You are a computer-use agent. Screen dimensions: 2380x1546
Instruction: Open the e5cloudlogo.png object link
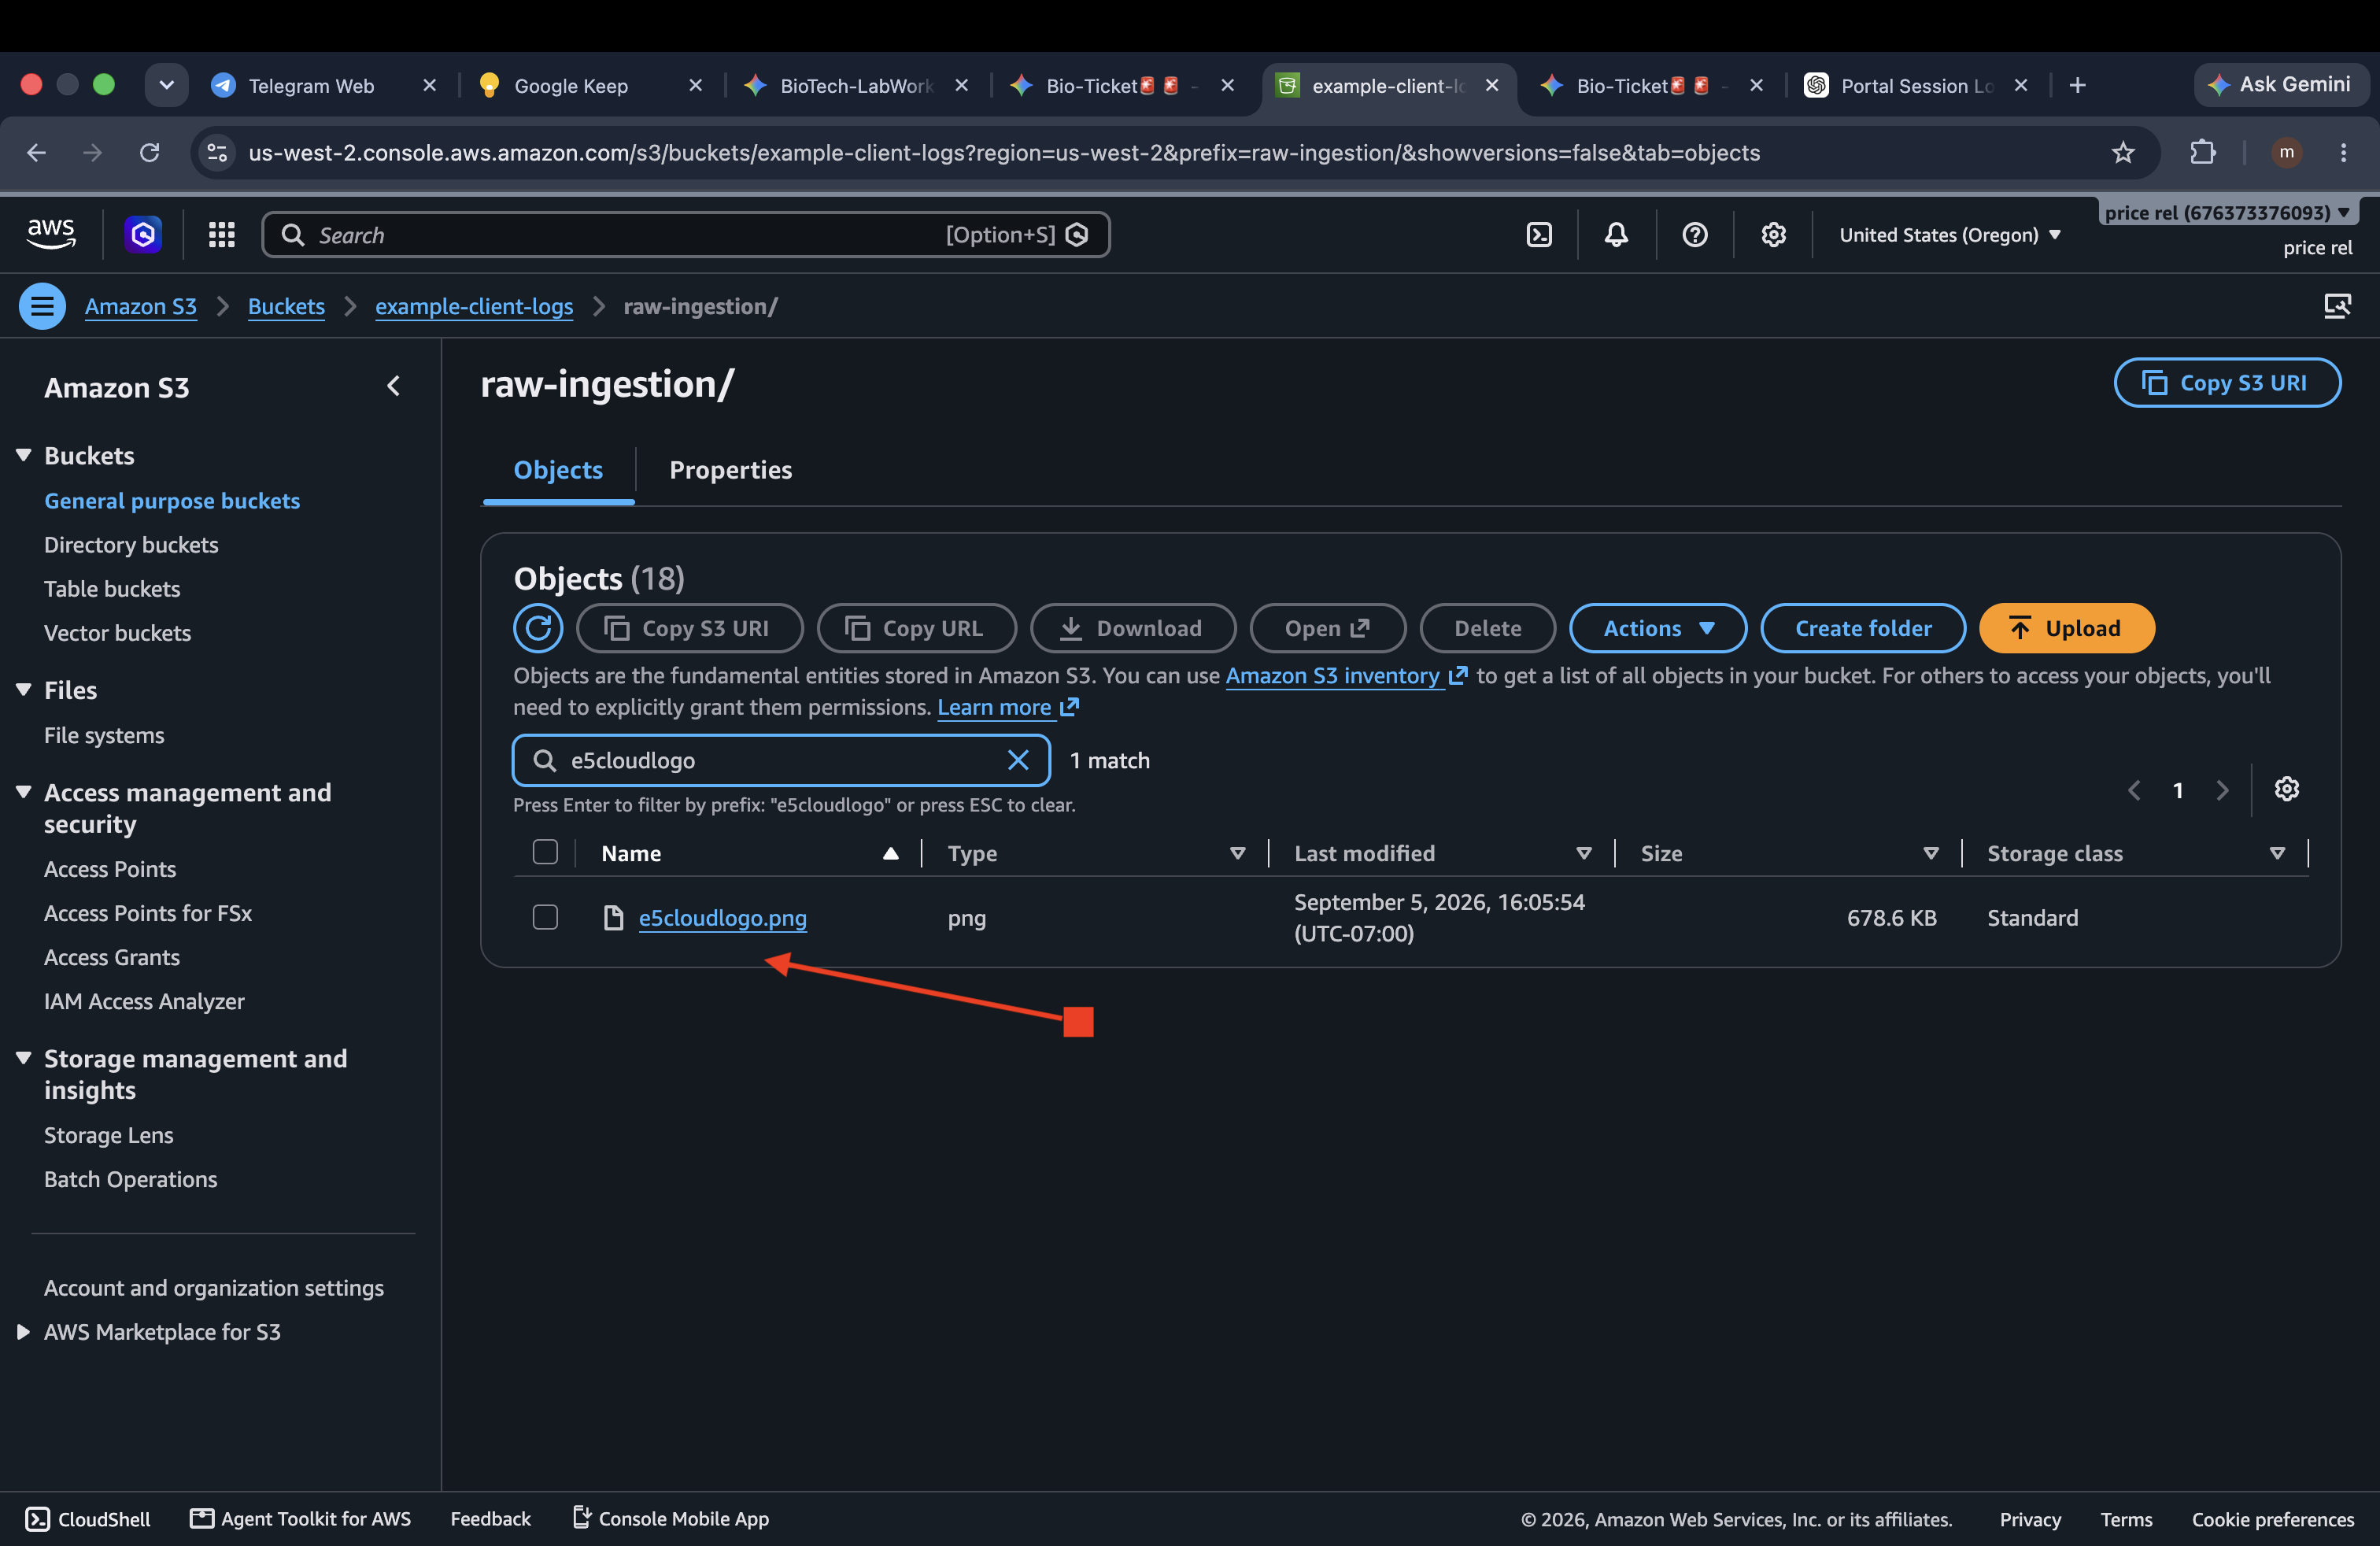click(x=722, y=917)
